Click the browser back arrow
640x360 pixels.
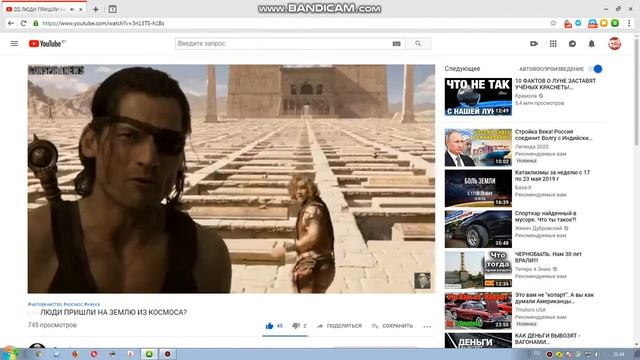coord(11,23)
